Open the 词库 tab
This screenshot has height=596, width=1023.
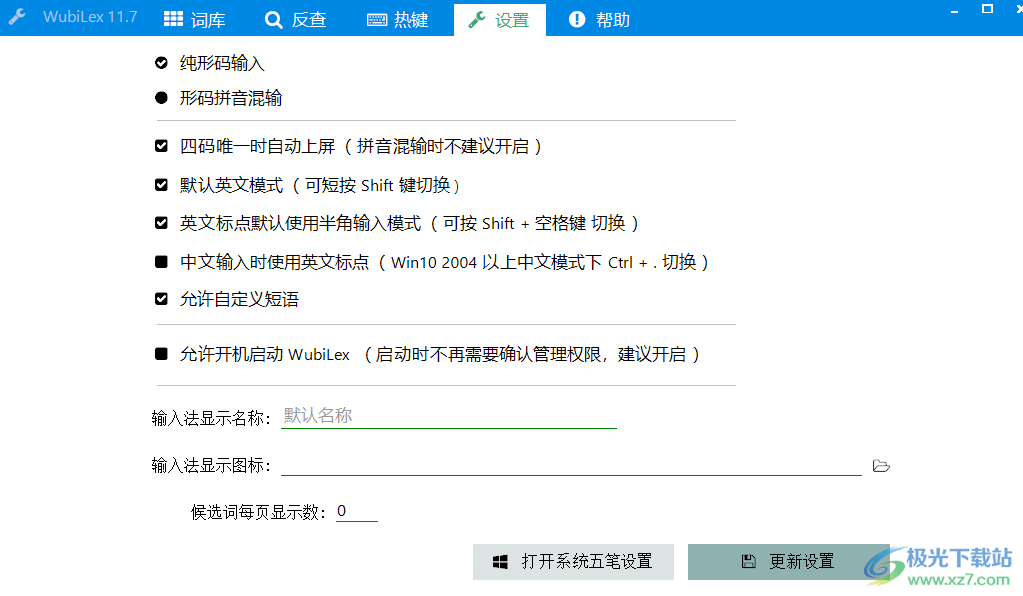click(196, 18)
